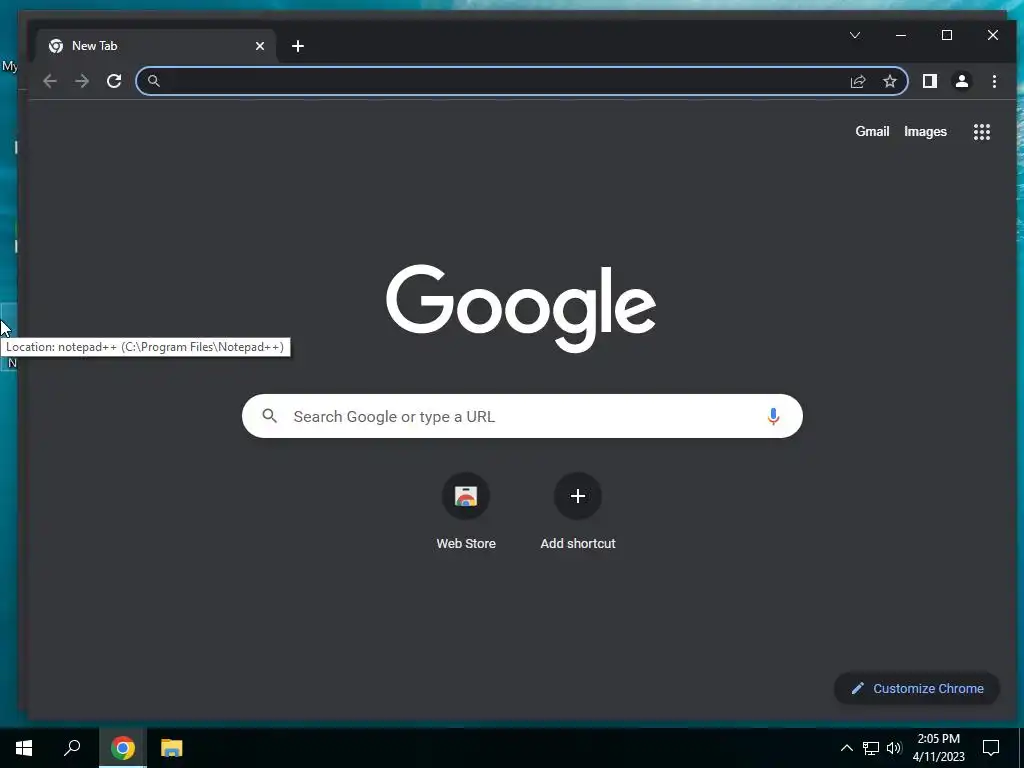Viewport: 1024px width, 768px height.
Task: Open the Web Store shortcut
Action: 466,512
